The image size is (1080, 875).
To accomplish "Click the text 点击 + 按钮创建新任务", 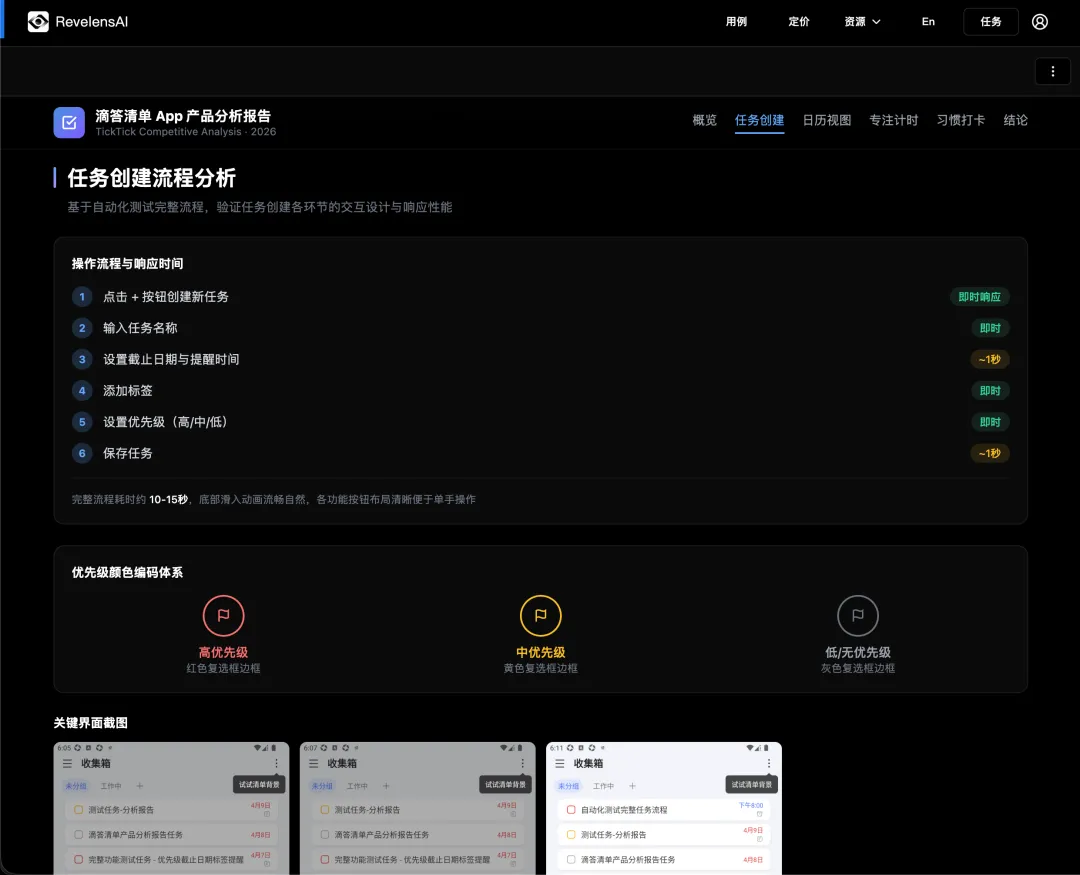I will pos(166,297).
